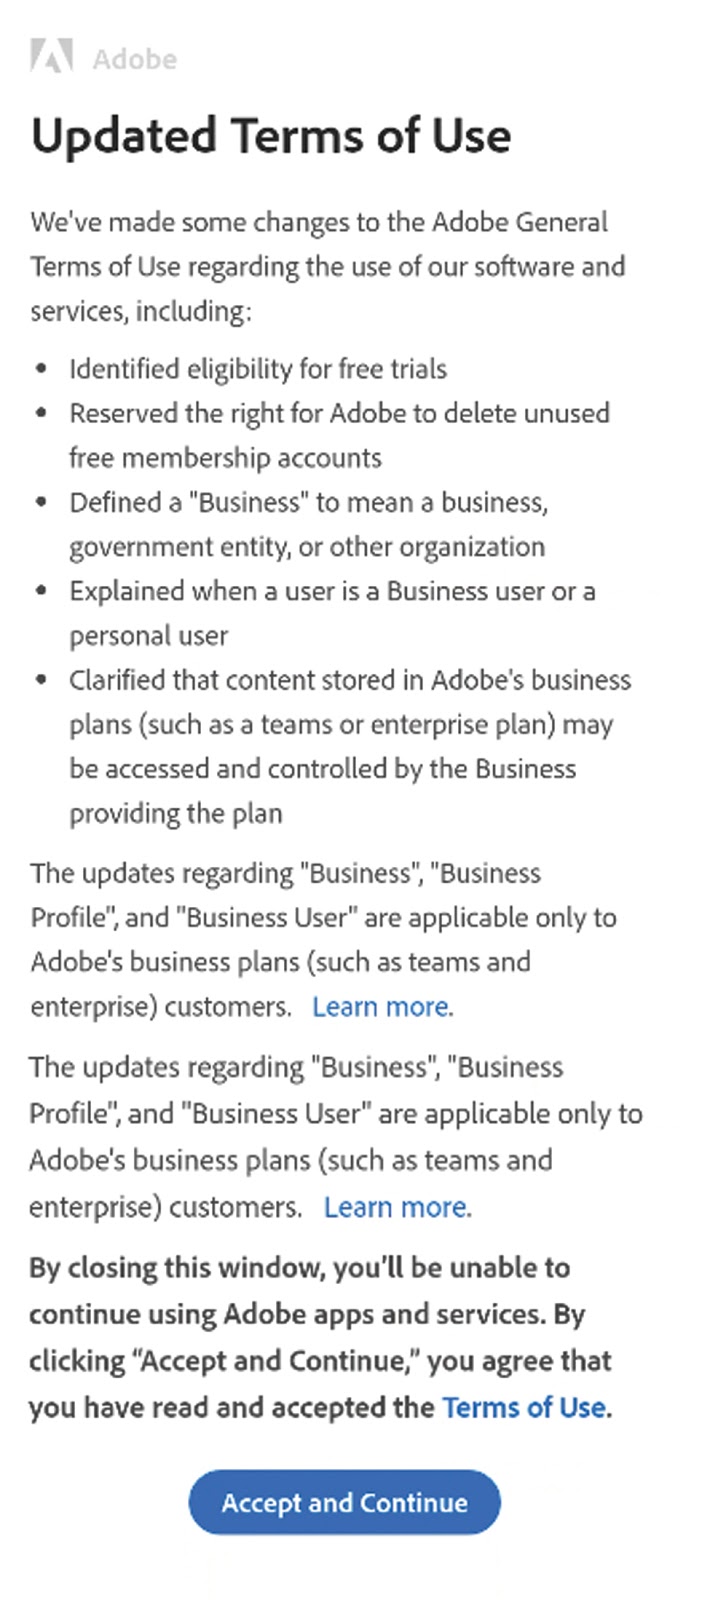Click the bullet dot before "Clarified that content"
This screenshot has width=718, height=1600.
pyautogui.click(x=41, y=680)
